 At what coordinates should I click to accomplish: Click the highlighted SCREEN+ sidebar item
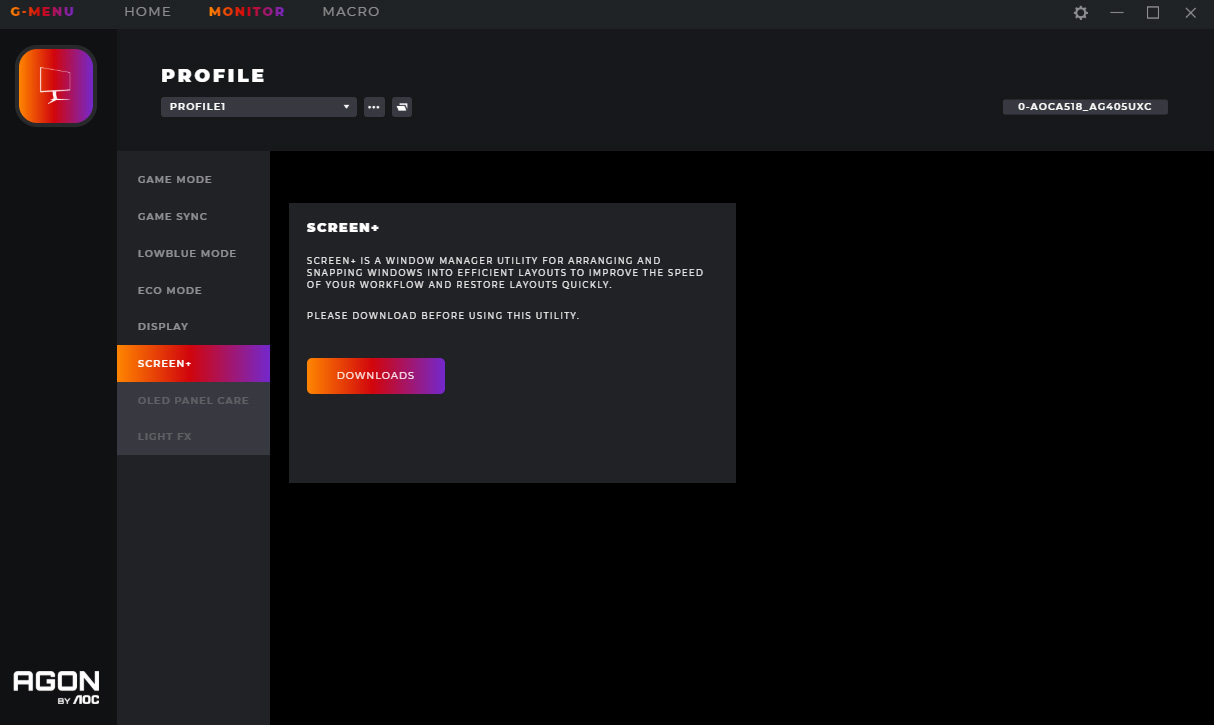pyautogui.click(x=193, y=363)
